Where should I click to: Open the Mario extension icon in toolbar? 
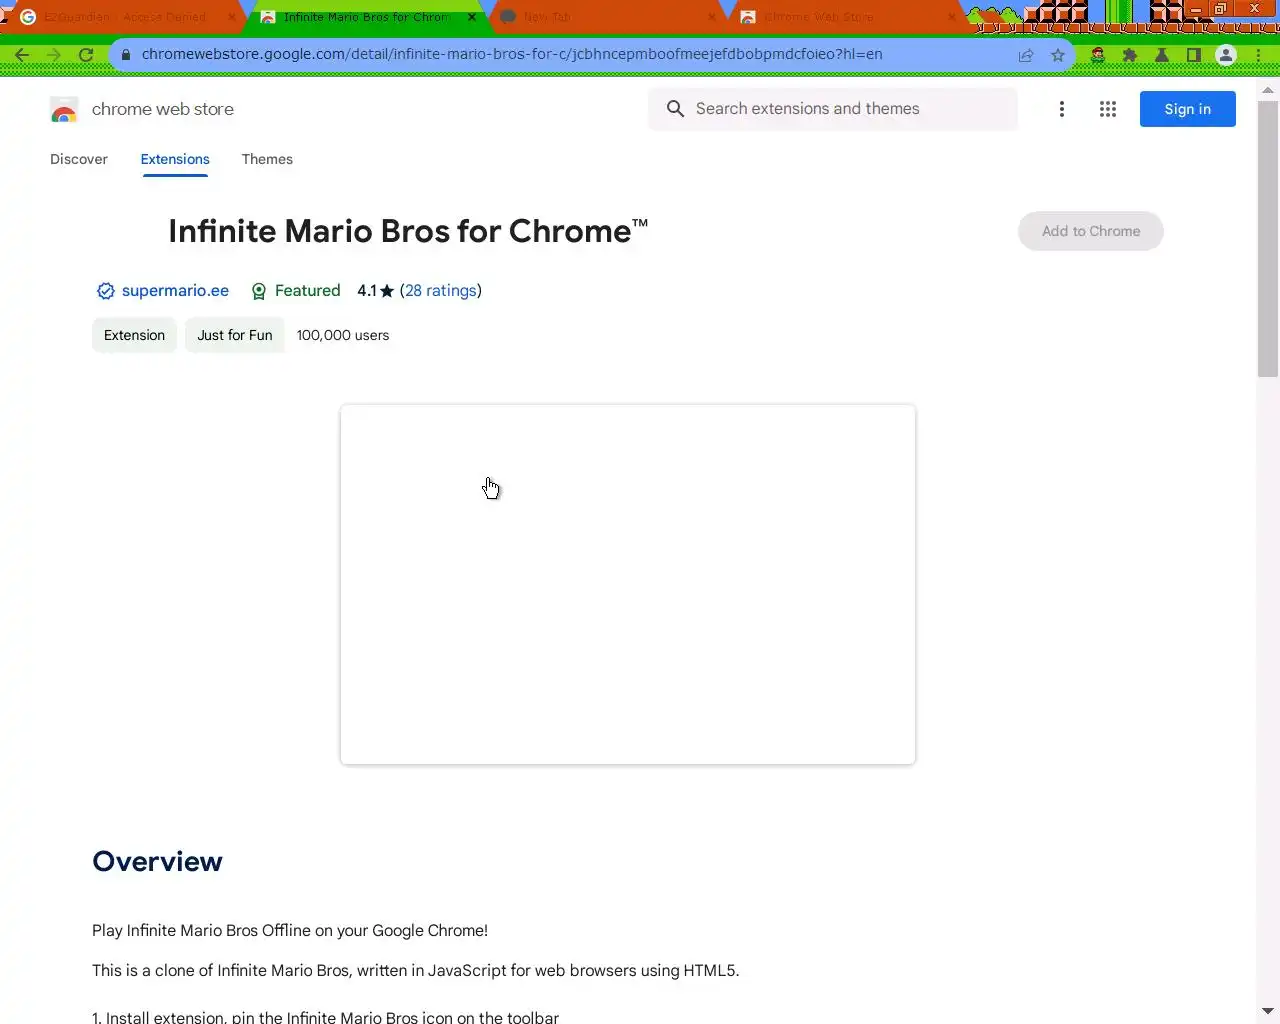(1098, 55)
